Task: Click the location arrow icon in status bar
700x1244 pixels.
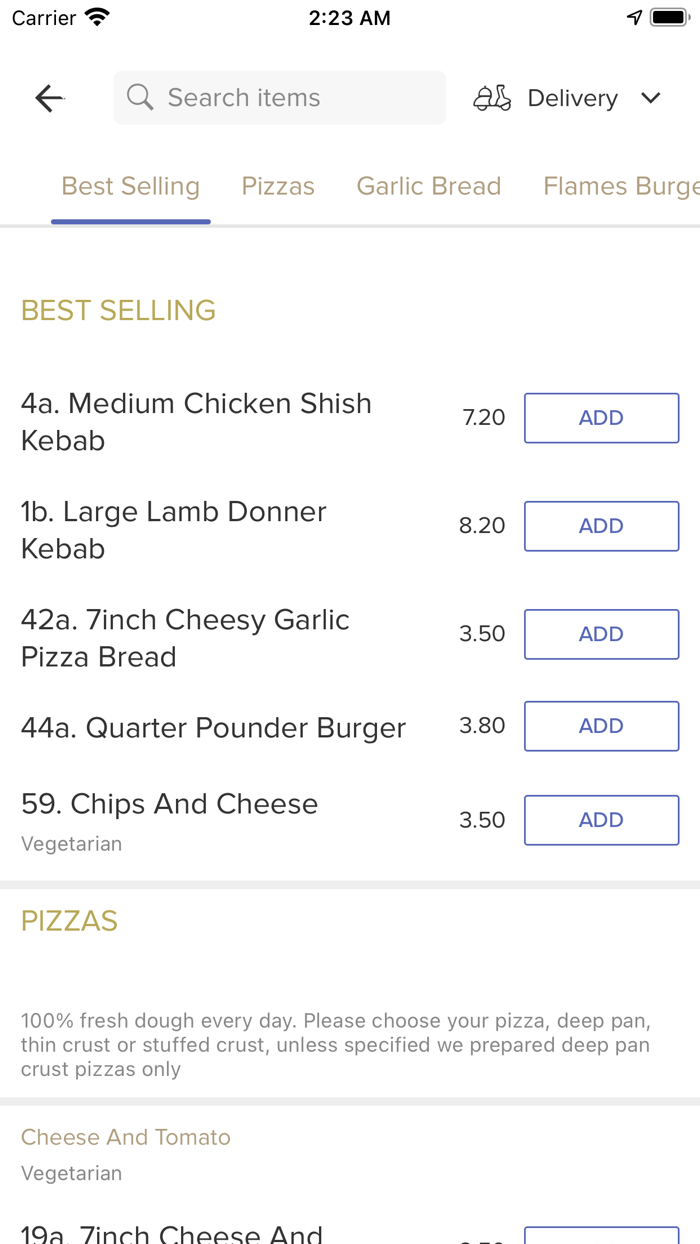Action: (x=634, y=17)
